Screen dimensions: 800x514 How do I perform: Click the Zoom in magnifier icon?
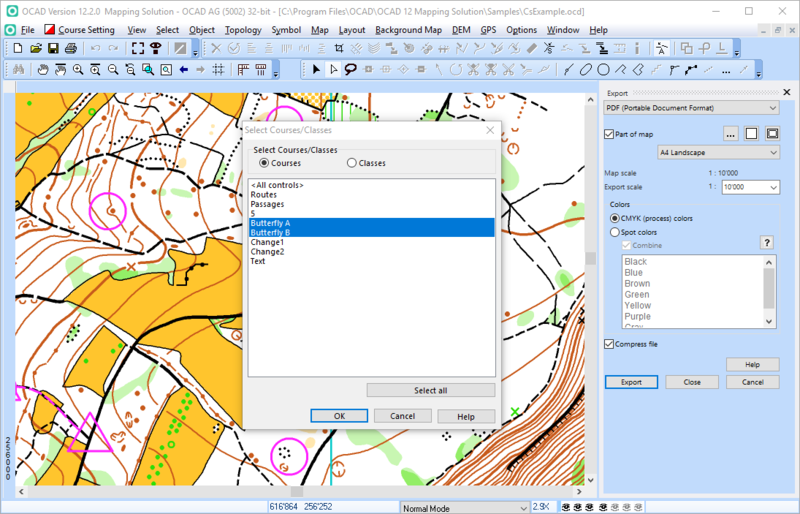point(78,69)
